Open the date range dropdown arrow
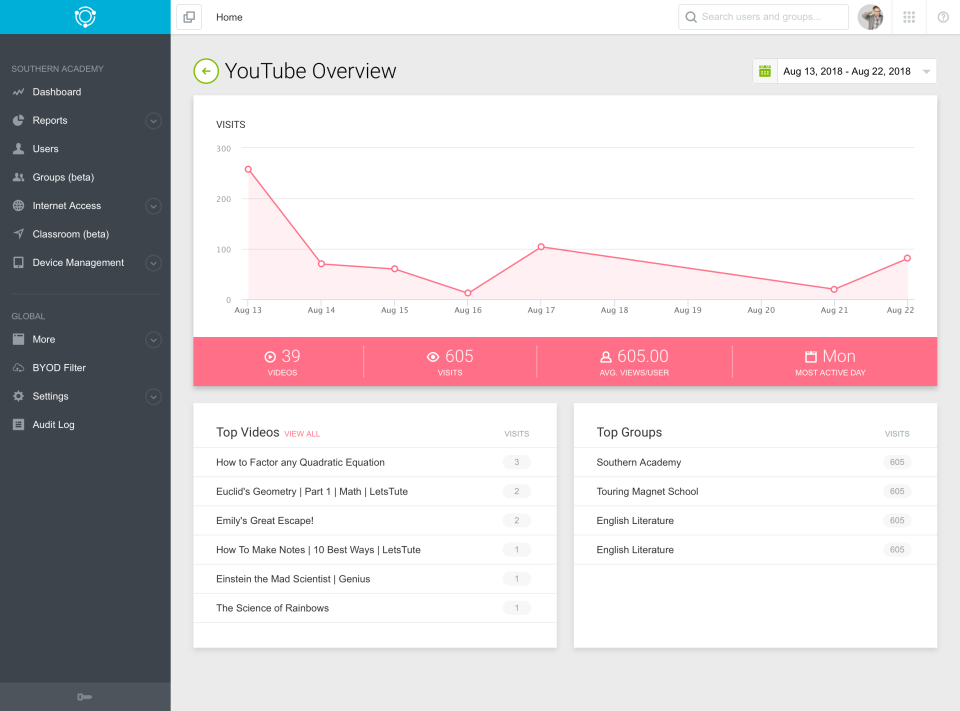The height and width of the screenshot is (711, 960). pos(926,72)
